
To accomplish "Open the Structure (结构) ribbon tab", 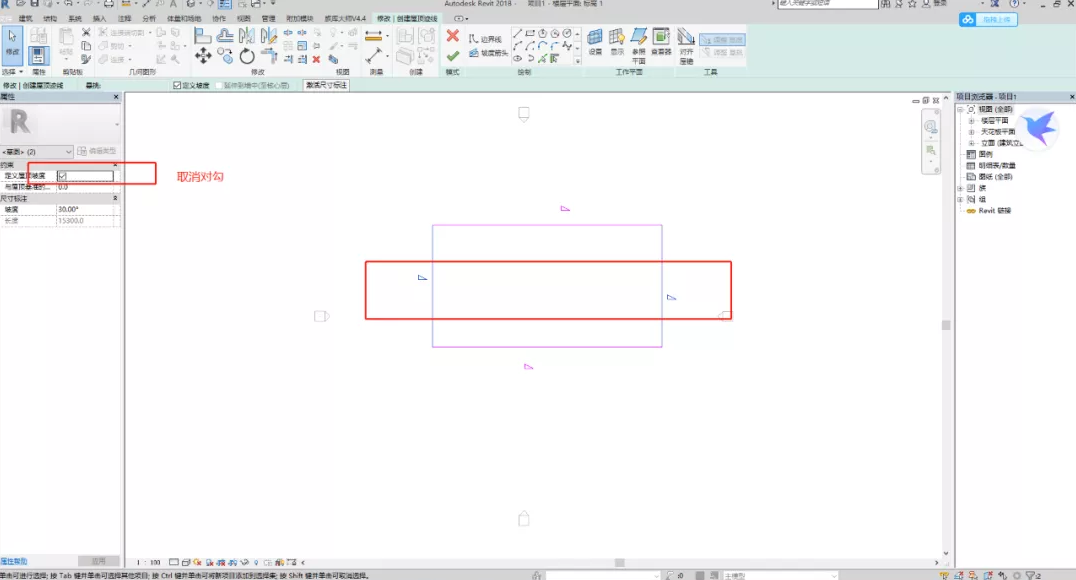I will (x=50, y=19).
